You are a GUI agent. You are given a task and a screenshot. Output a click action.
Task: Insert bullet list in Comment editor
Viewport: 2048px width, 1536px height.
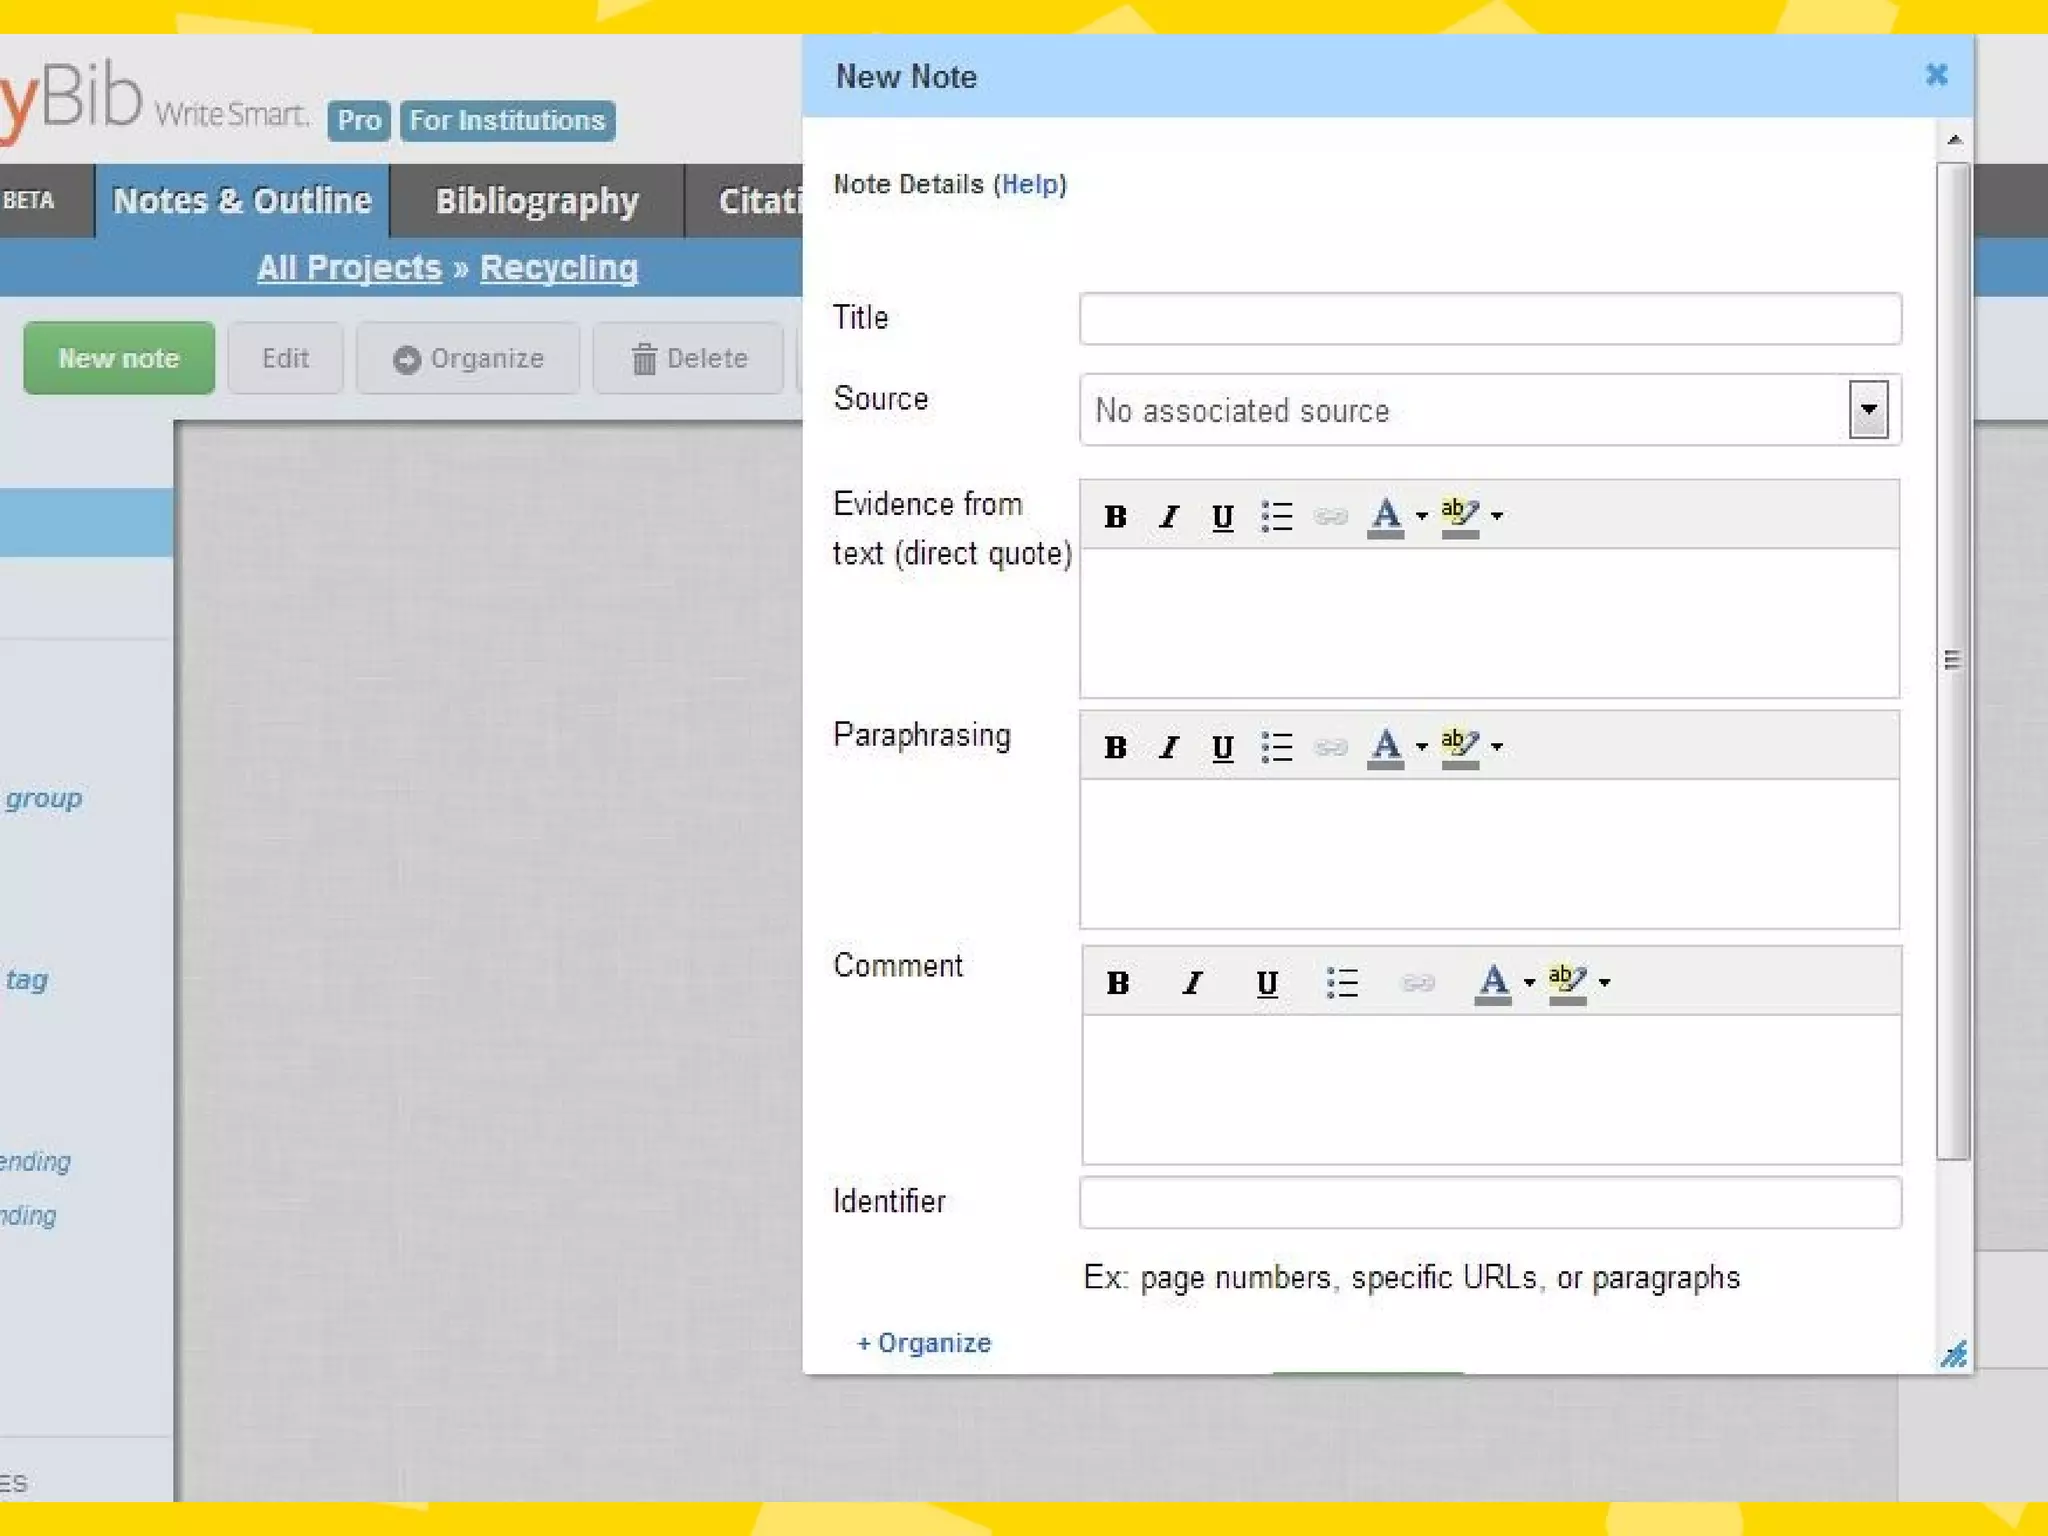[x=1341, y=982]
